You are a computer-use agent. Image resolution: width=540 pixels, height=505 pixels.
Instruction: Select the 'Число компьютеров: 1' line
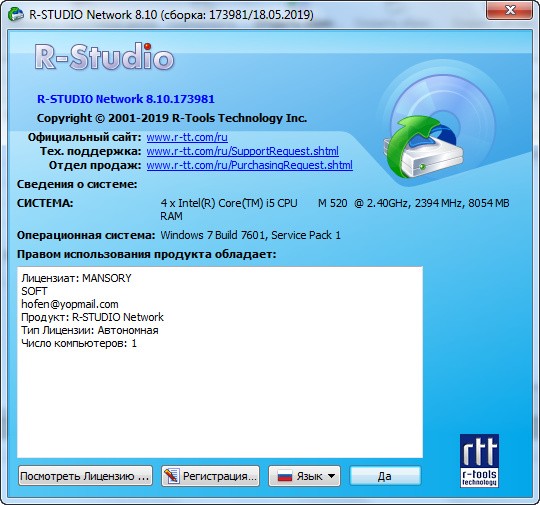[79, 343]
